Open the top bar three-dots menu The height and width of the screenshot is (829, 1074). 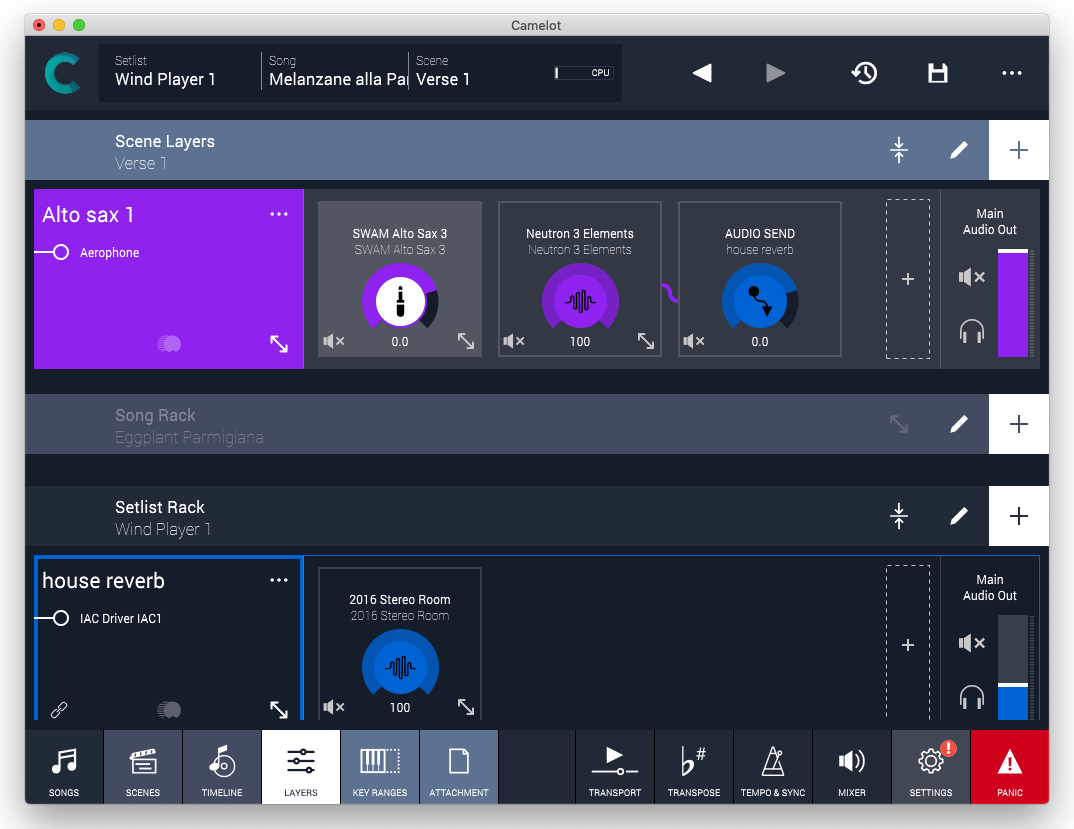[1012, 73]
